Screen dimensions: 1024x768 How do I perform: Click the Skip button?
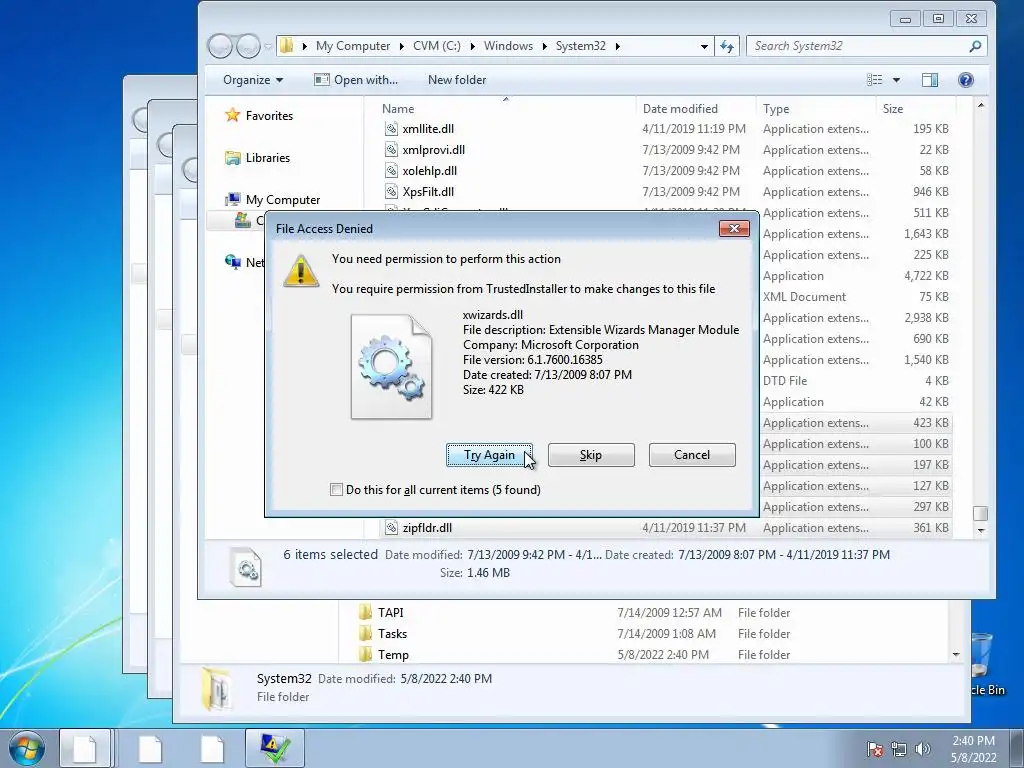point(591,455)
